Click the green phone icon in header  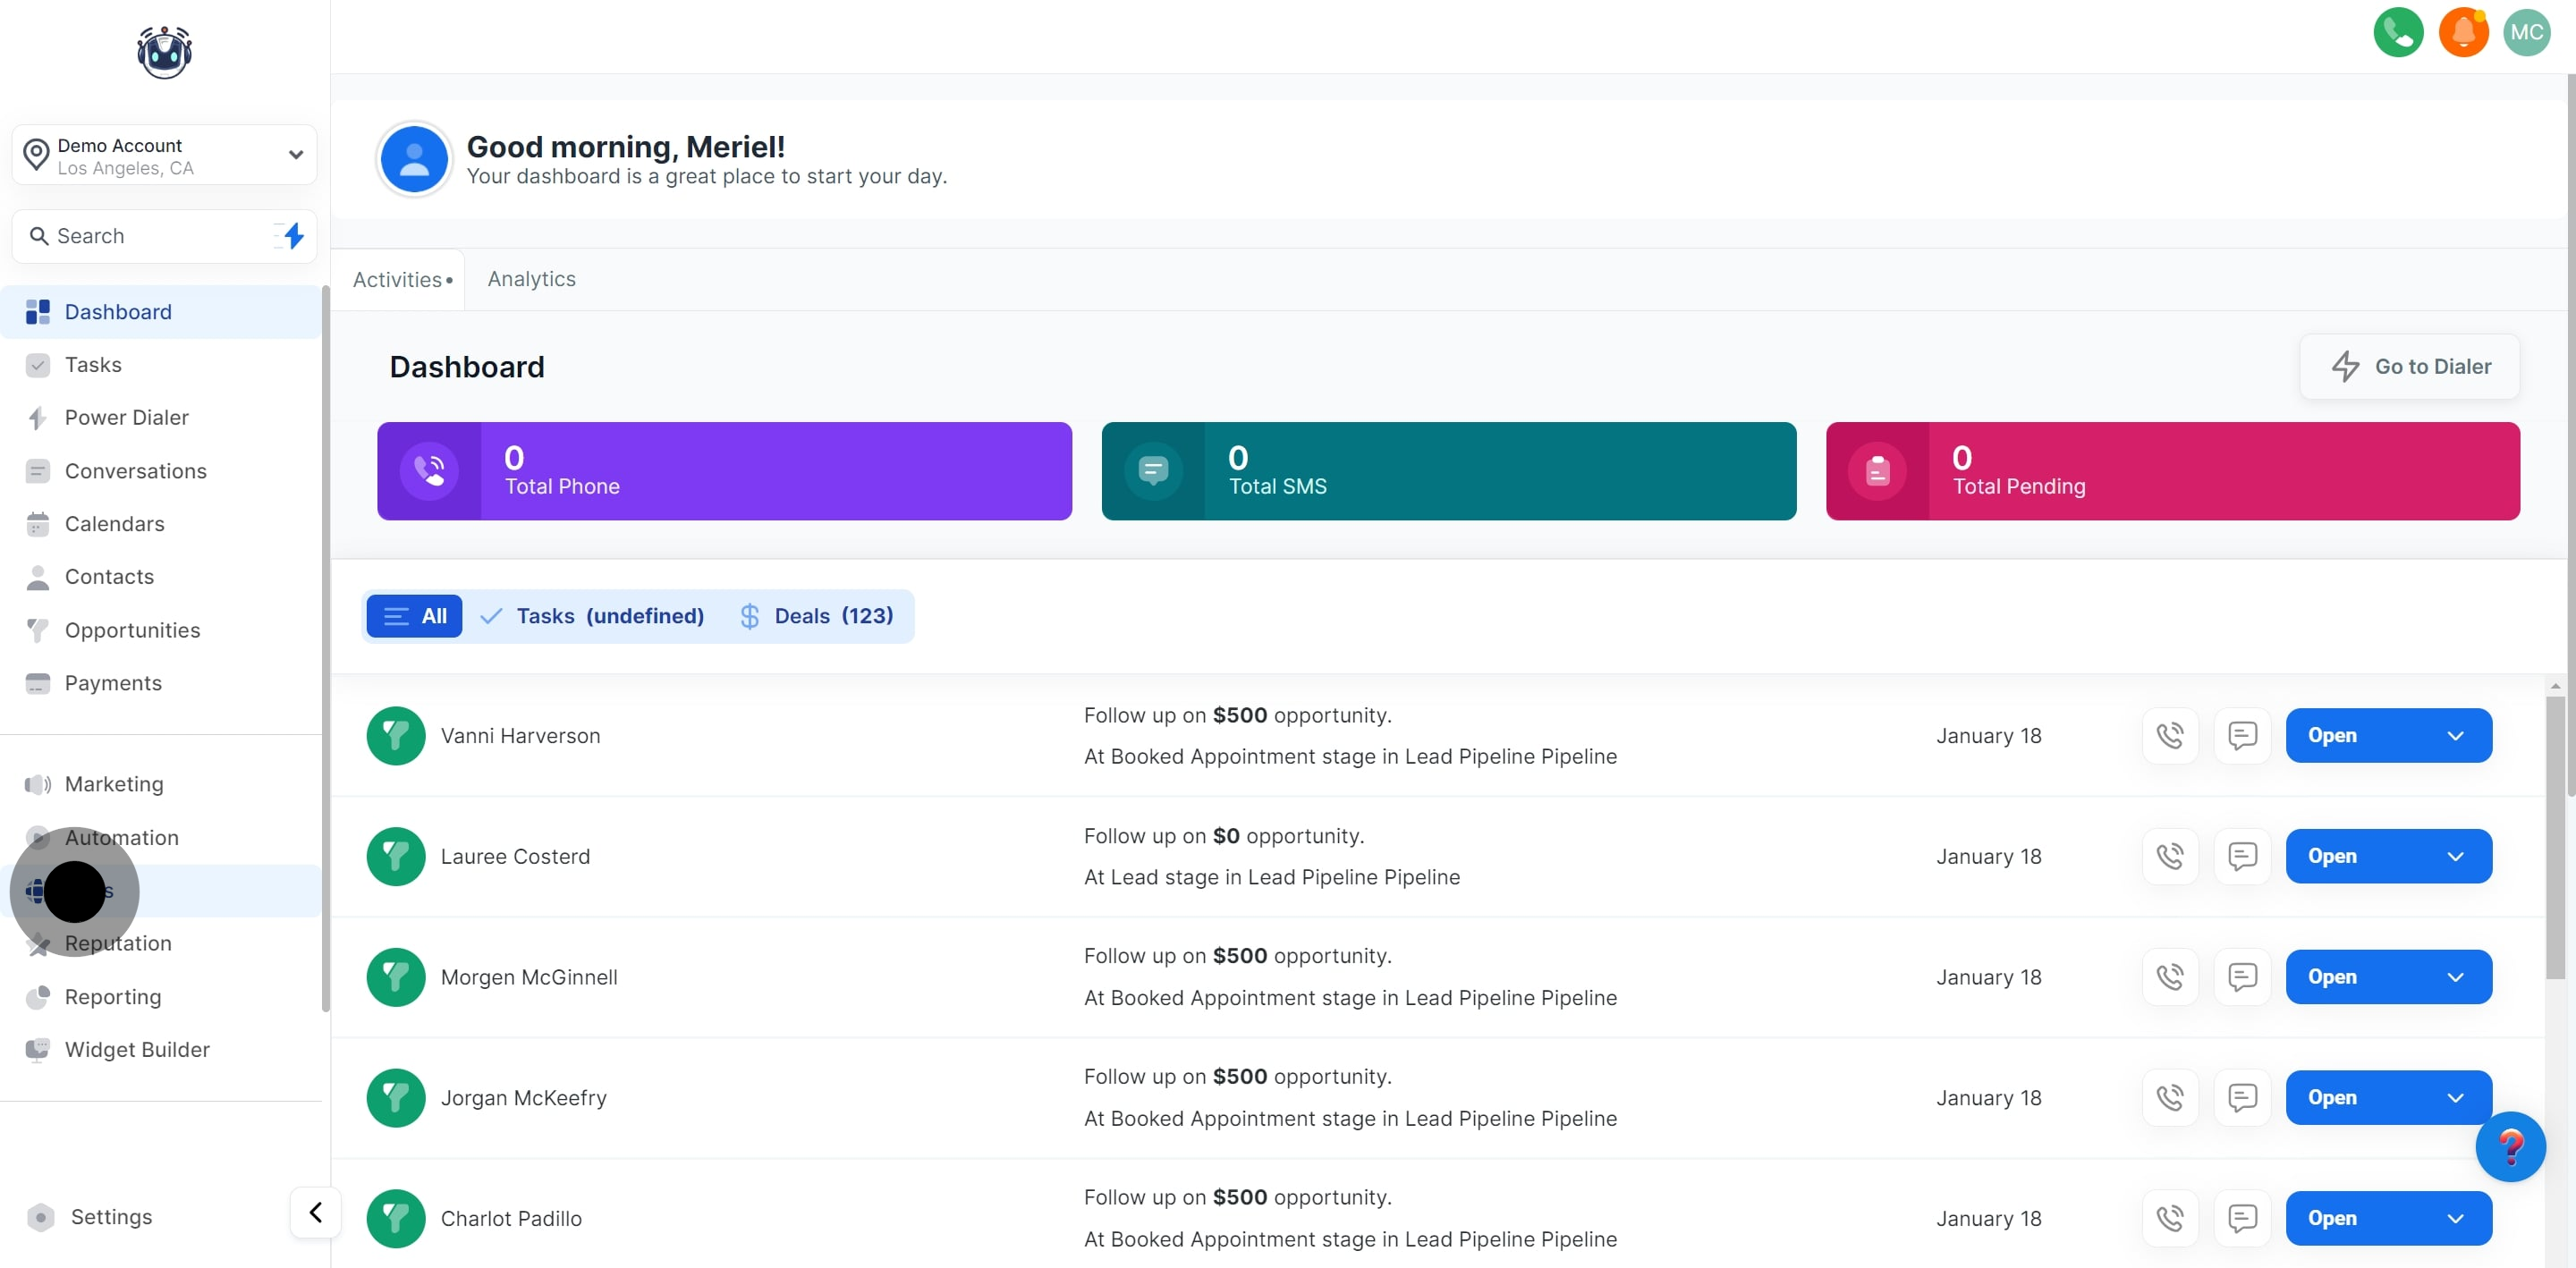[x=2397, y=32]
